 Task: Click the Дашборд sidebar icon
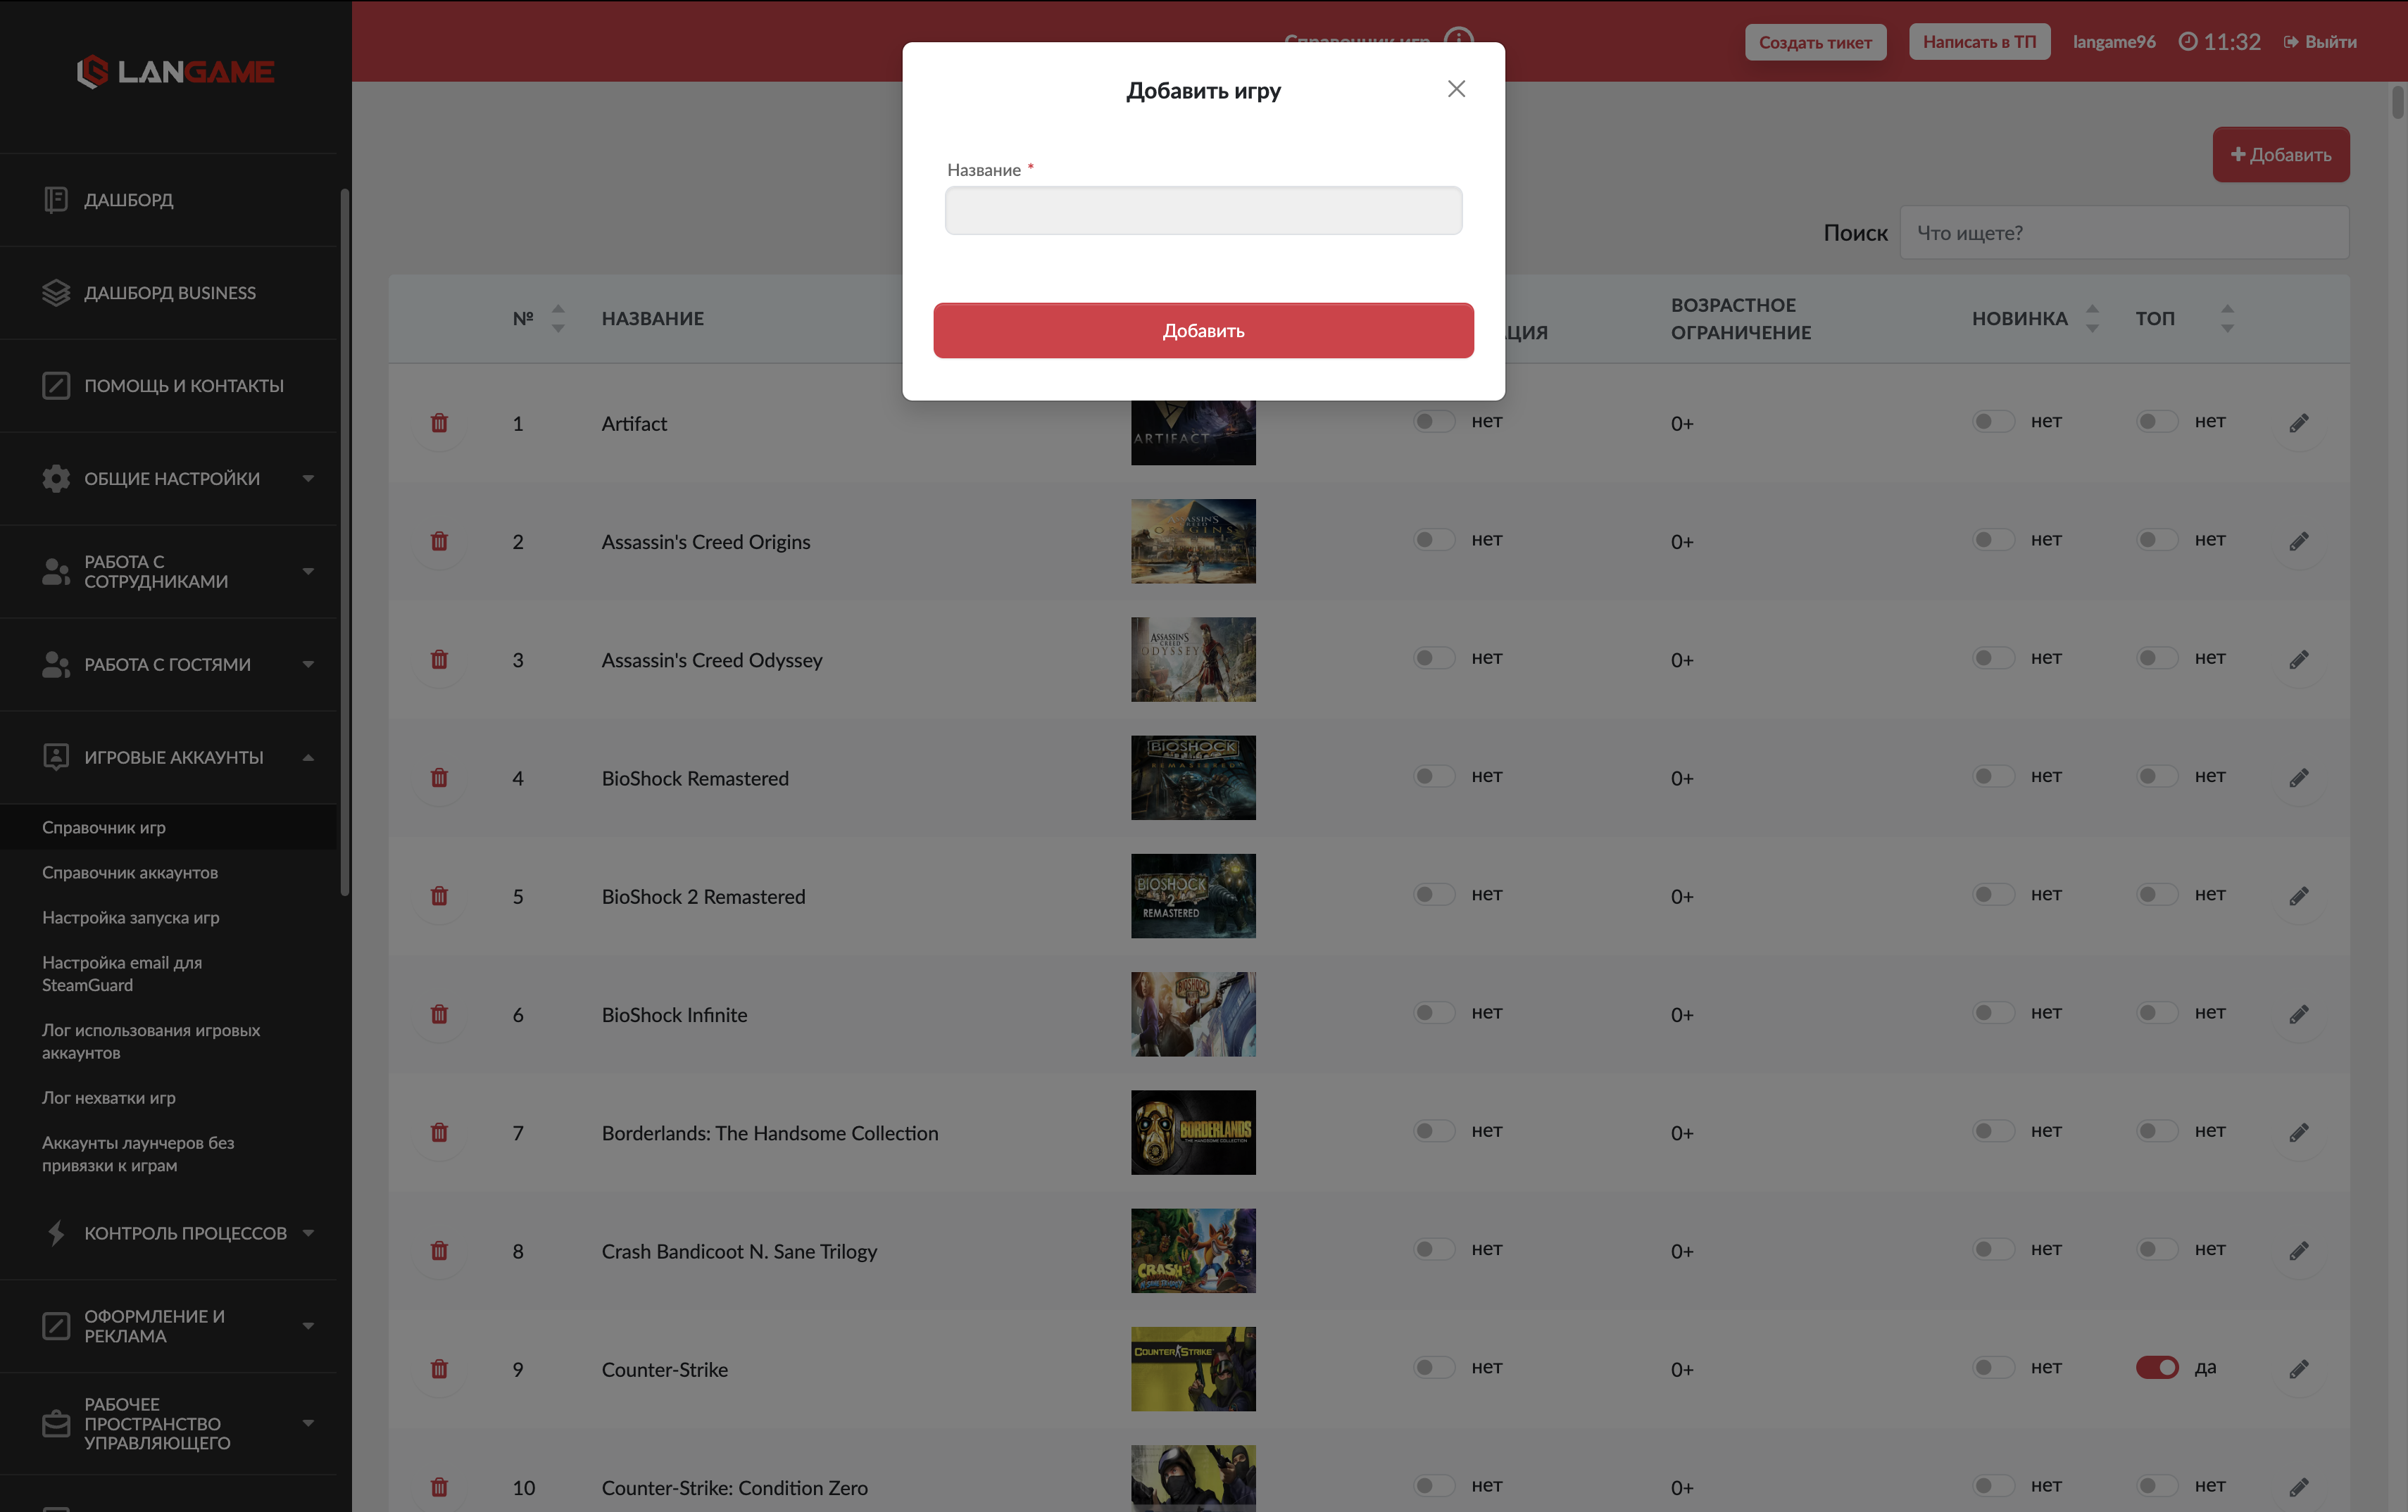(56, 200)
